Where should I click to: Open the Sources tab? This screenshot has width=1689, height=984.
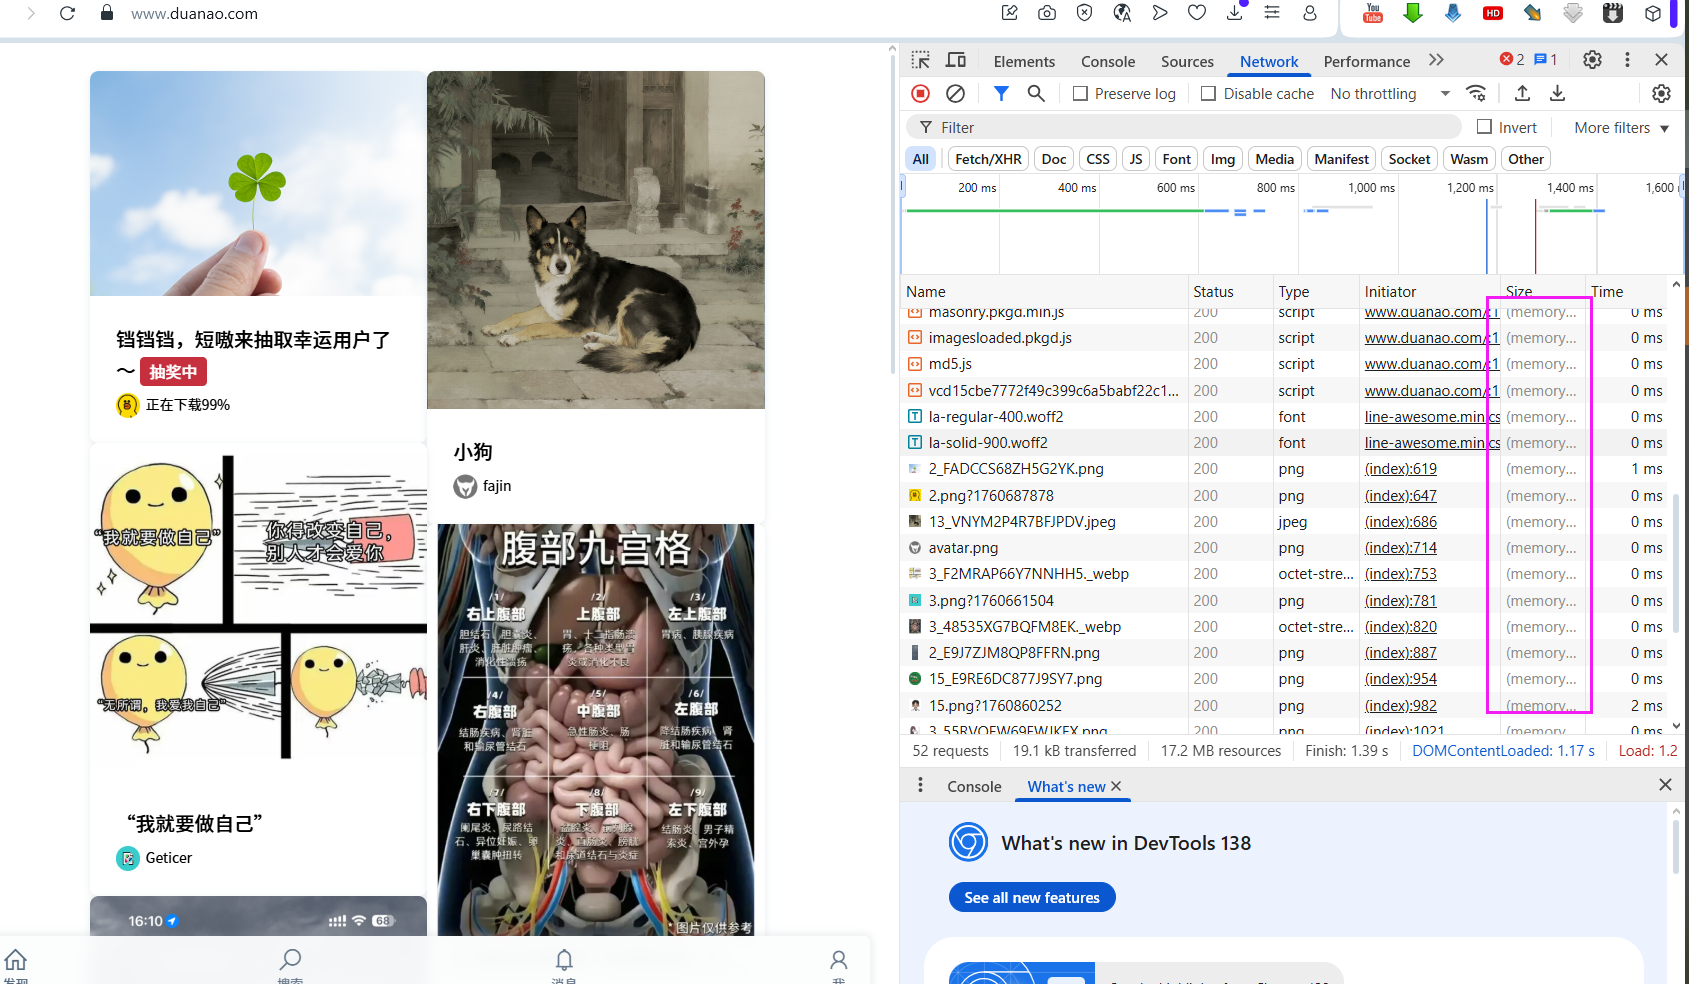1187,61
